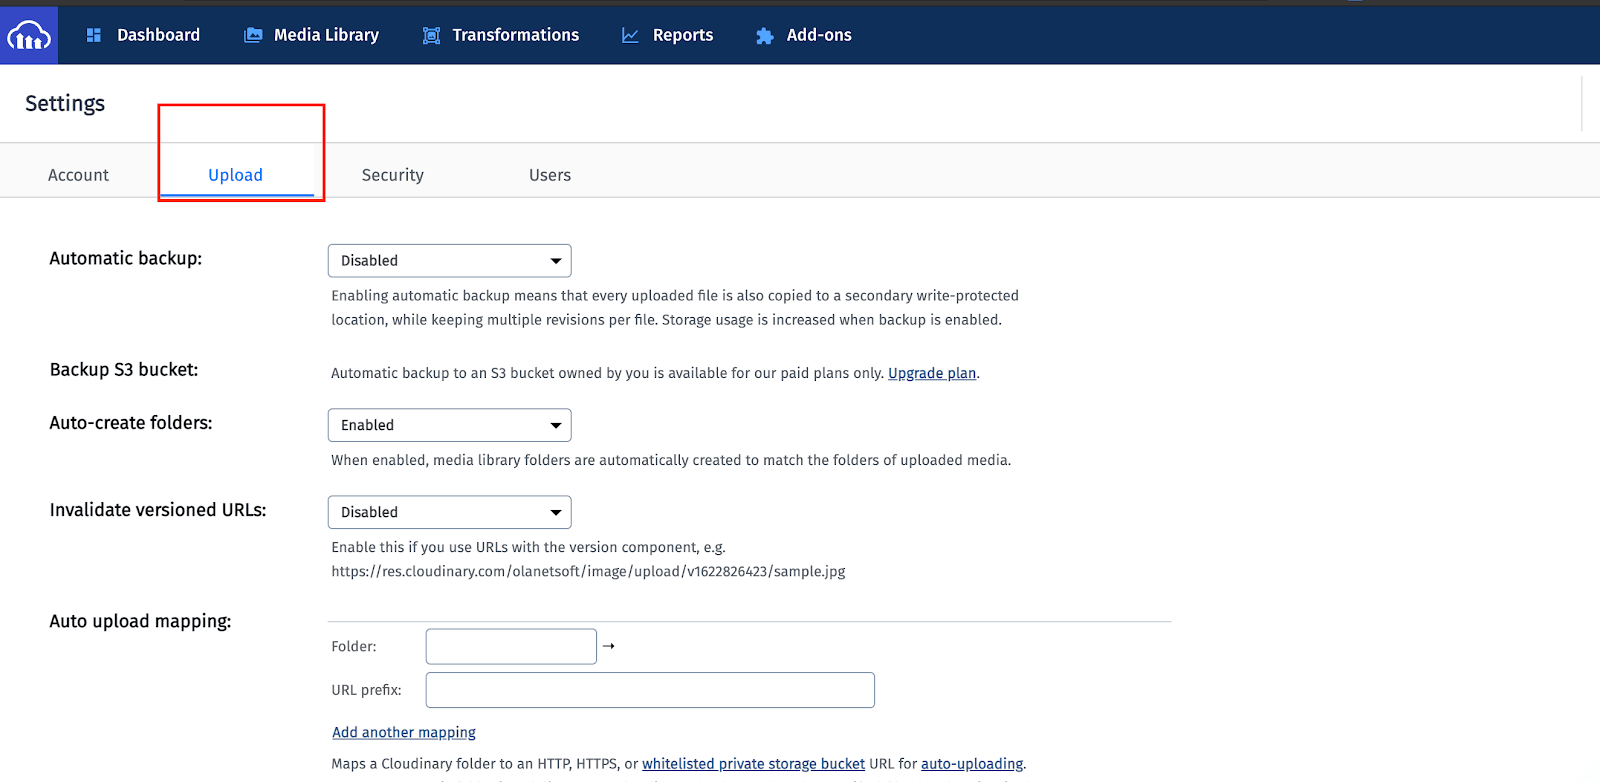
Task: Open the auto-uploading documentation link
Action: click(x=971, y=764)
